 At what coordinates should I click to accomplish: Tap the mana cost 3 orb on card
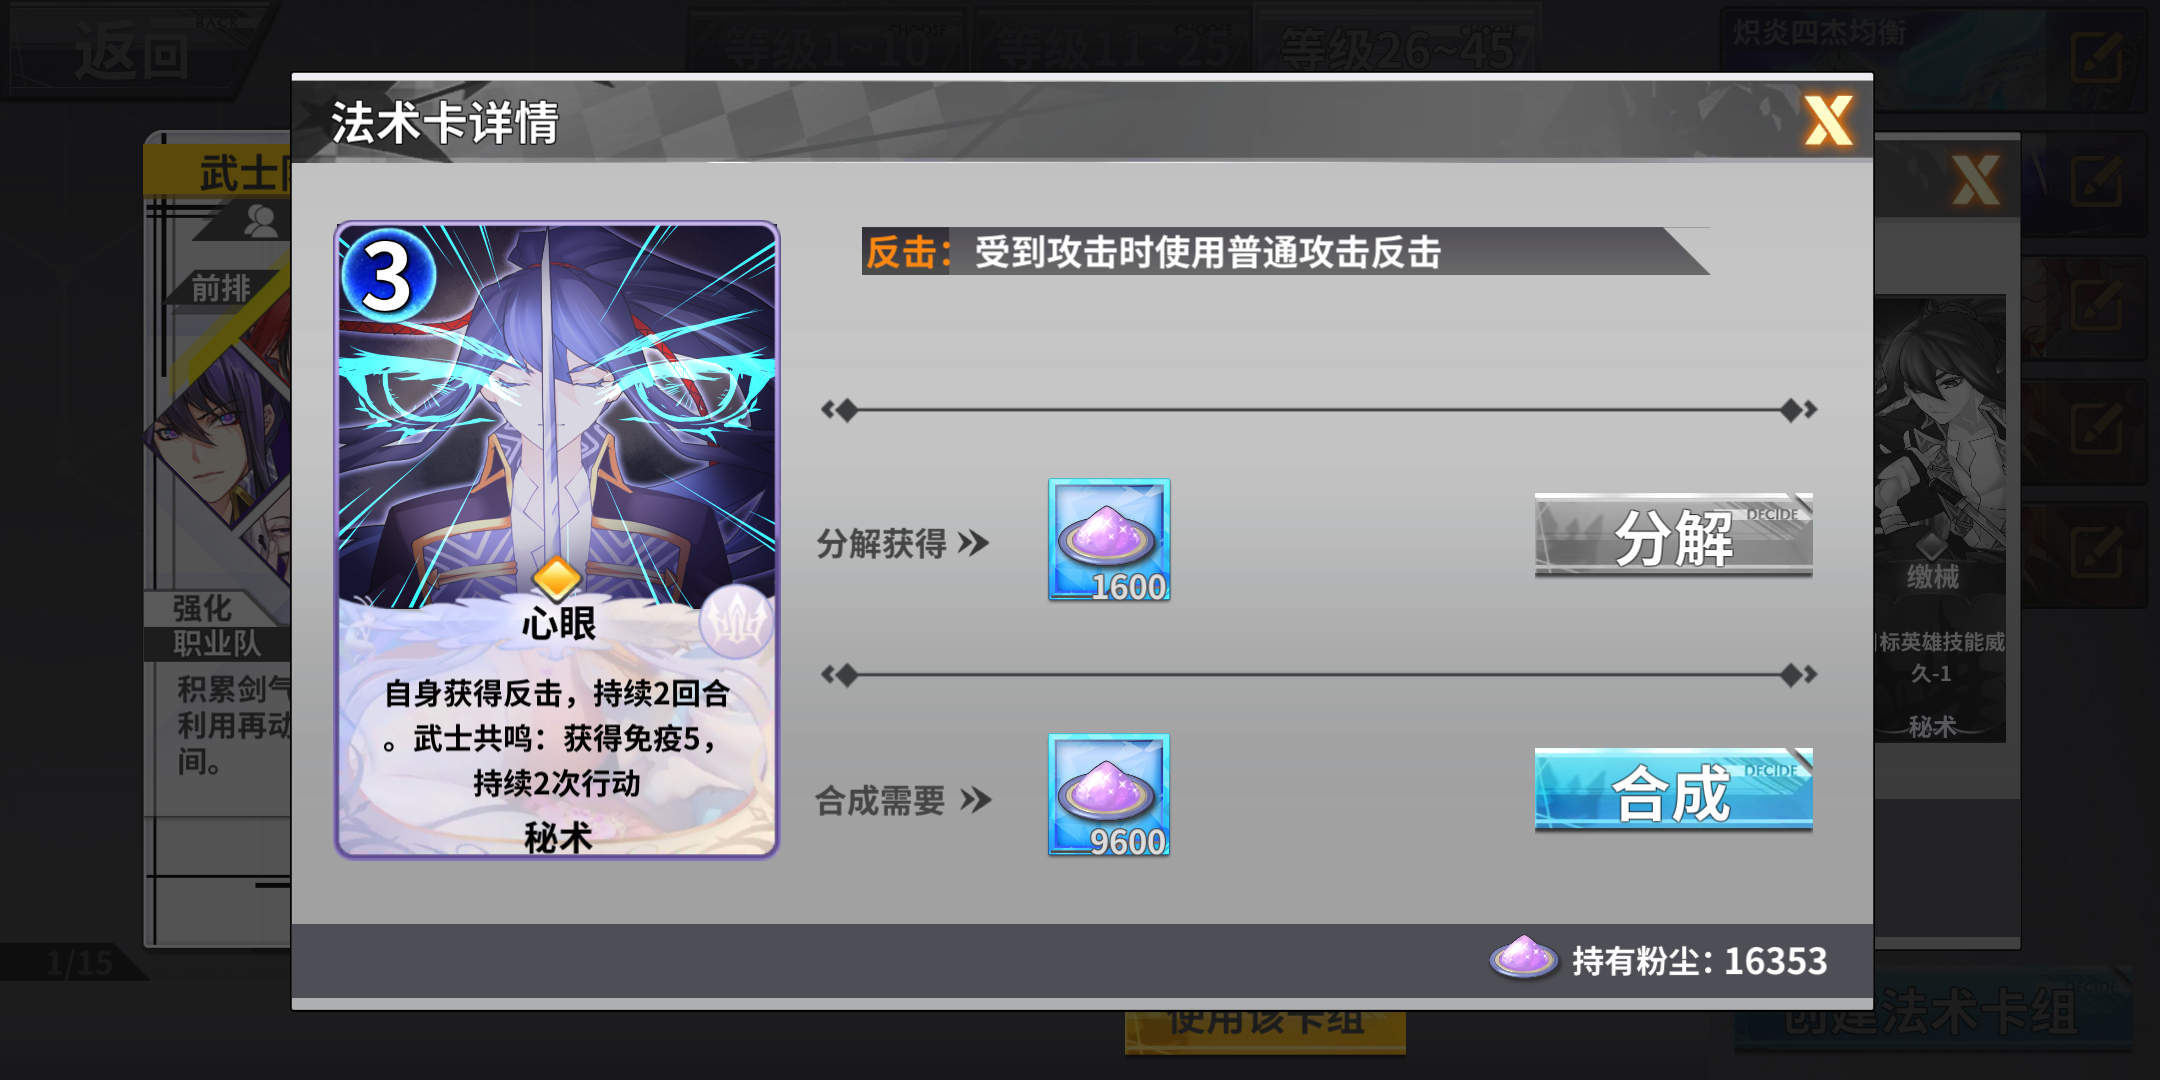[x=388, y=275]
